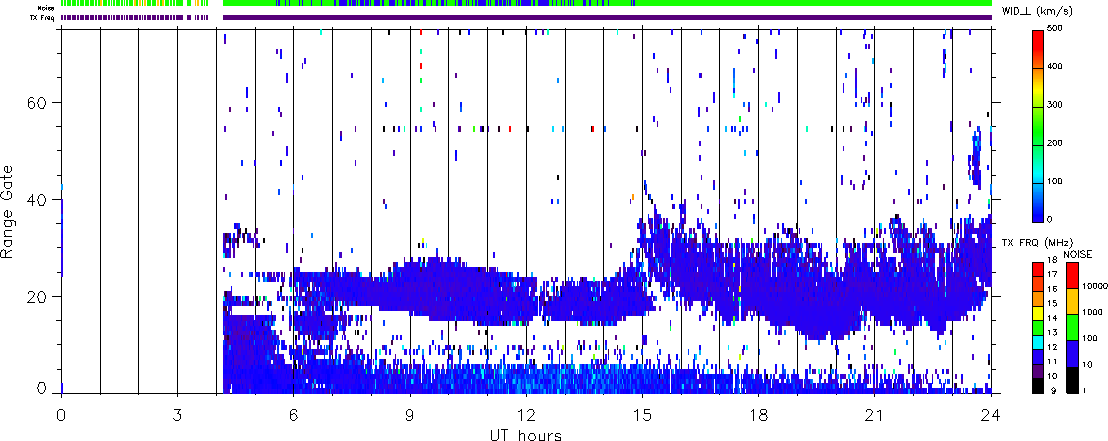Click x-axis tick label 9
The image size is (1108, 441).
pos(410,416)
